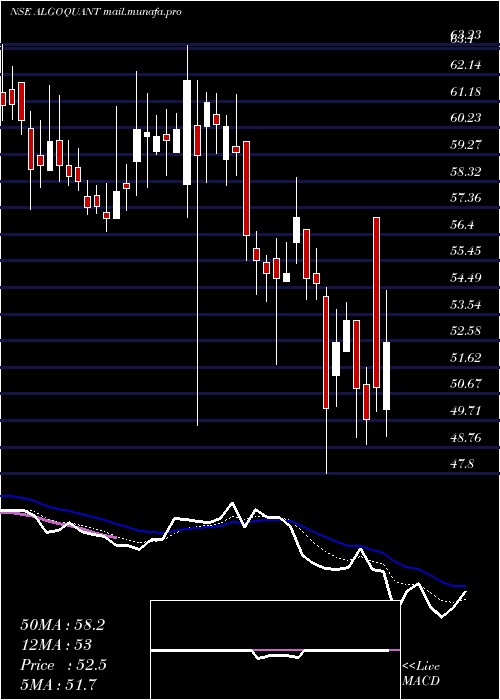
Task: Click the 59.27 price axis label
Action: [466, 145]
